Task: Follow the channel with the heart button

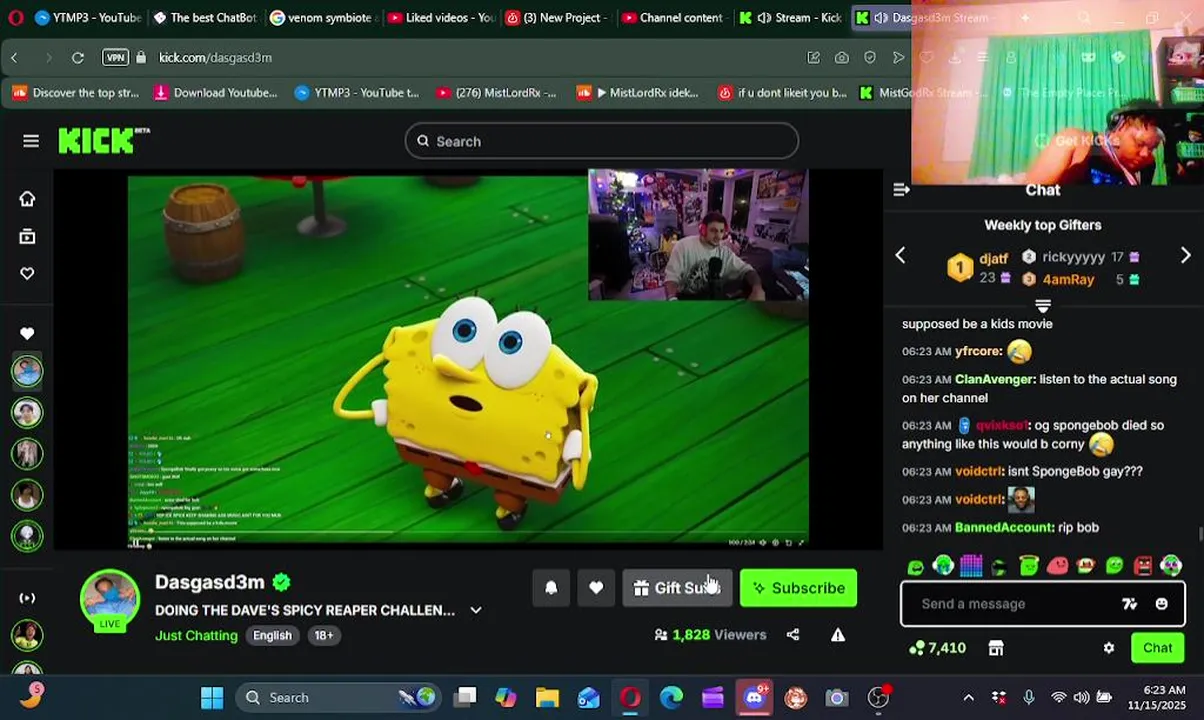Action: click(x=596, y=588)
